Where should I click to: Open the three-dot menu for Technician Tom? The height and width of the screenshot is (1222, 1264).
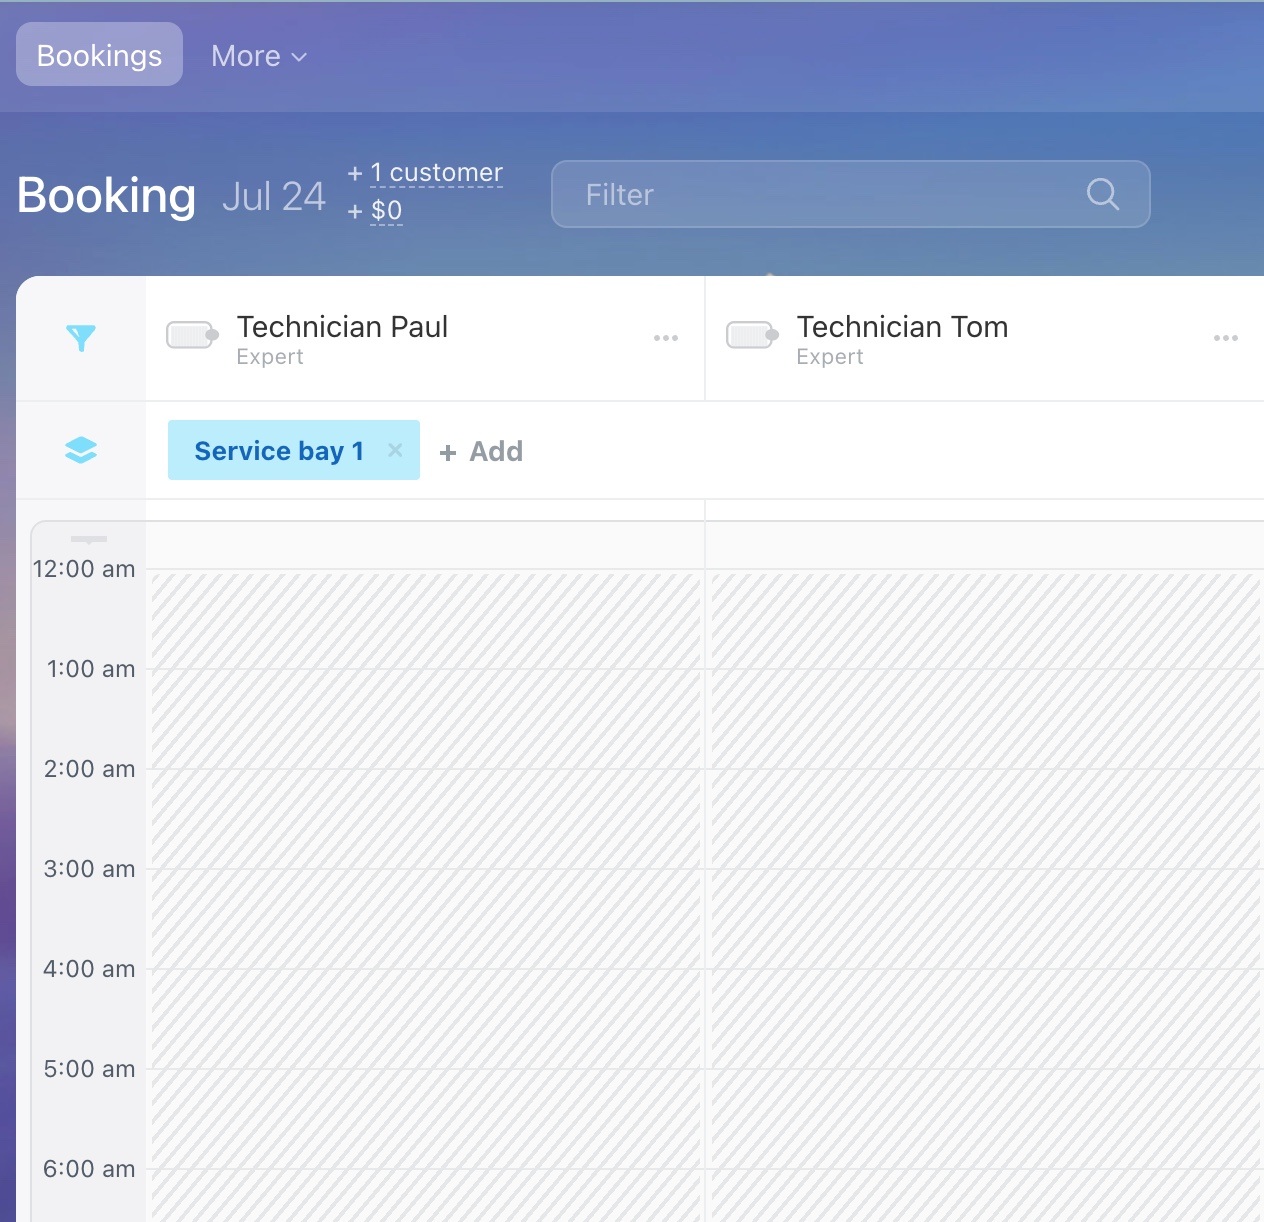point(1225,338)
